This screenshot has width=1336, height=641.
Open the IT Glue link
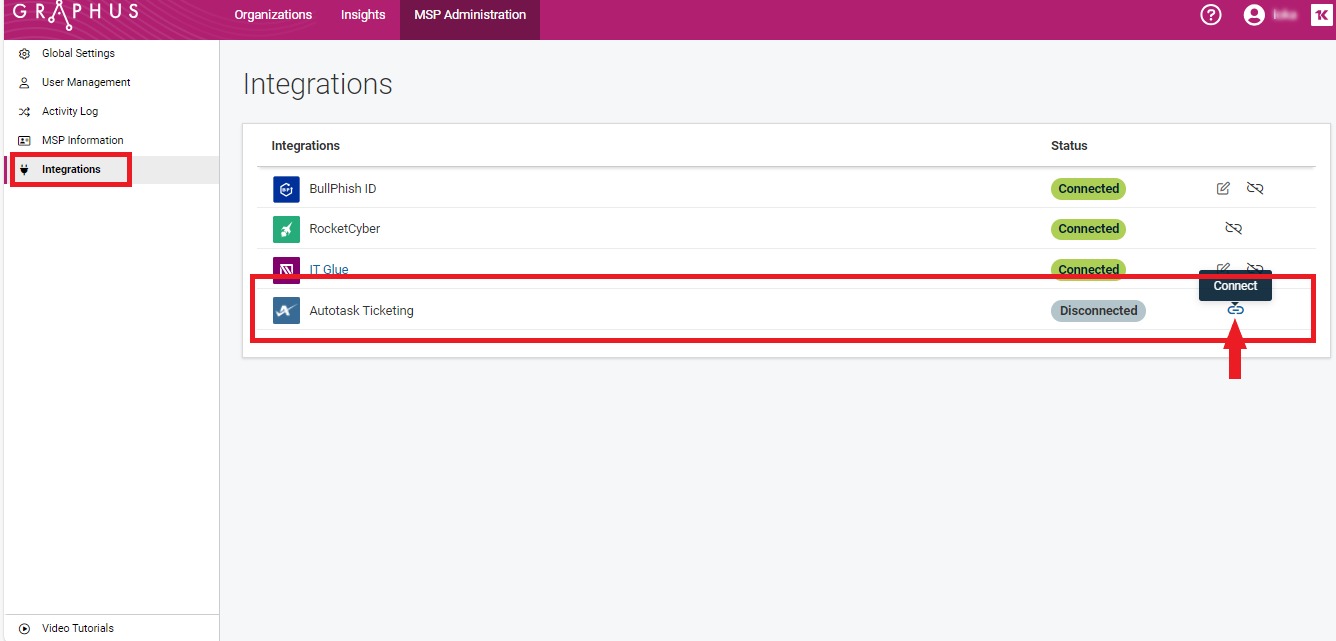[329, 270]
